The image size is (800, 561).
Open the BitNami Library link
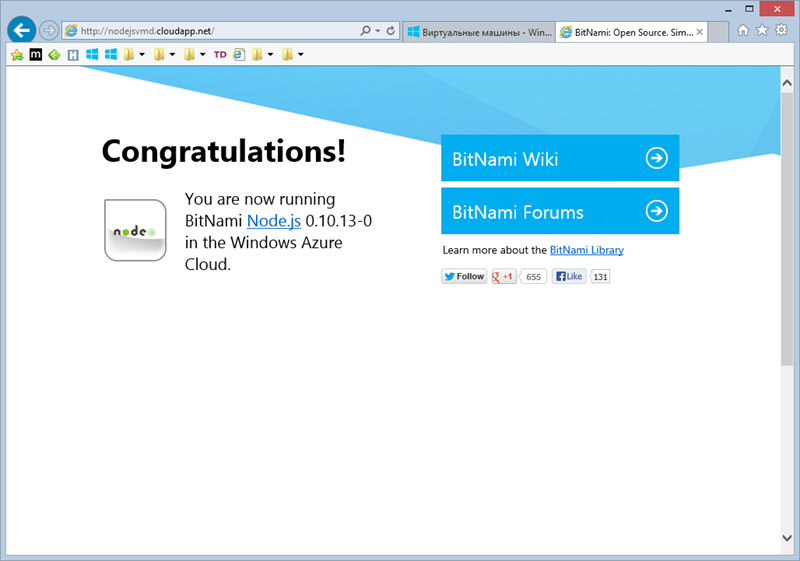click(x=587, y=250)
